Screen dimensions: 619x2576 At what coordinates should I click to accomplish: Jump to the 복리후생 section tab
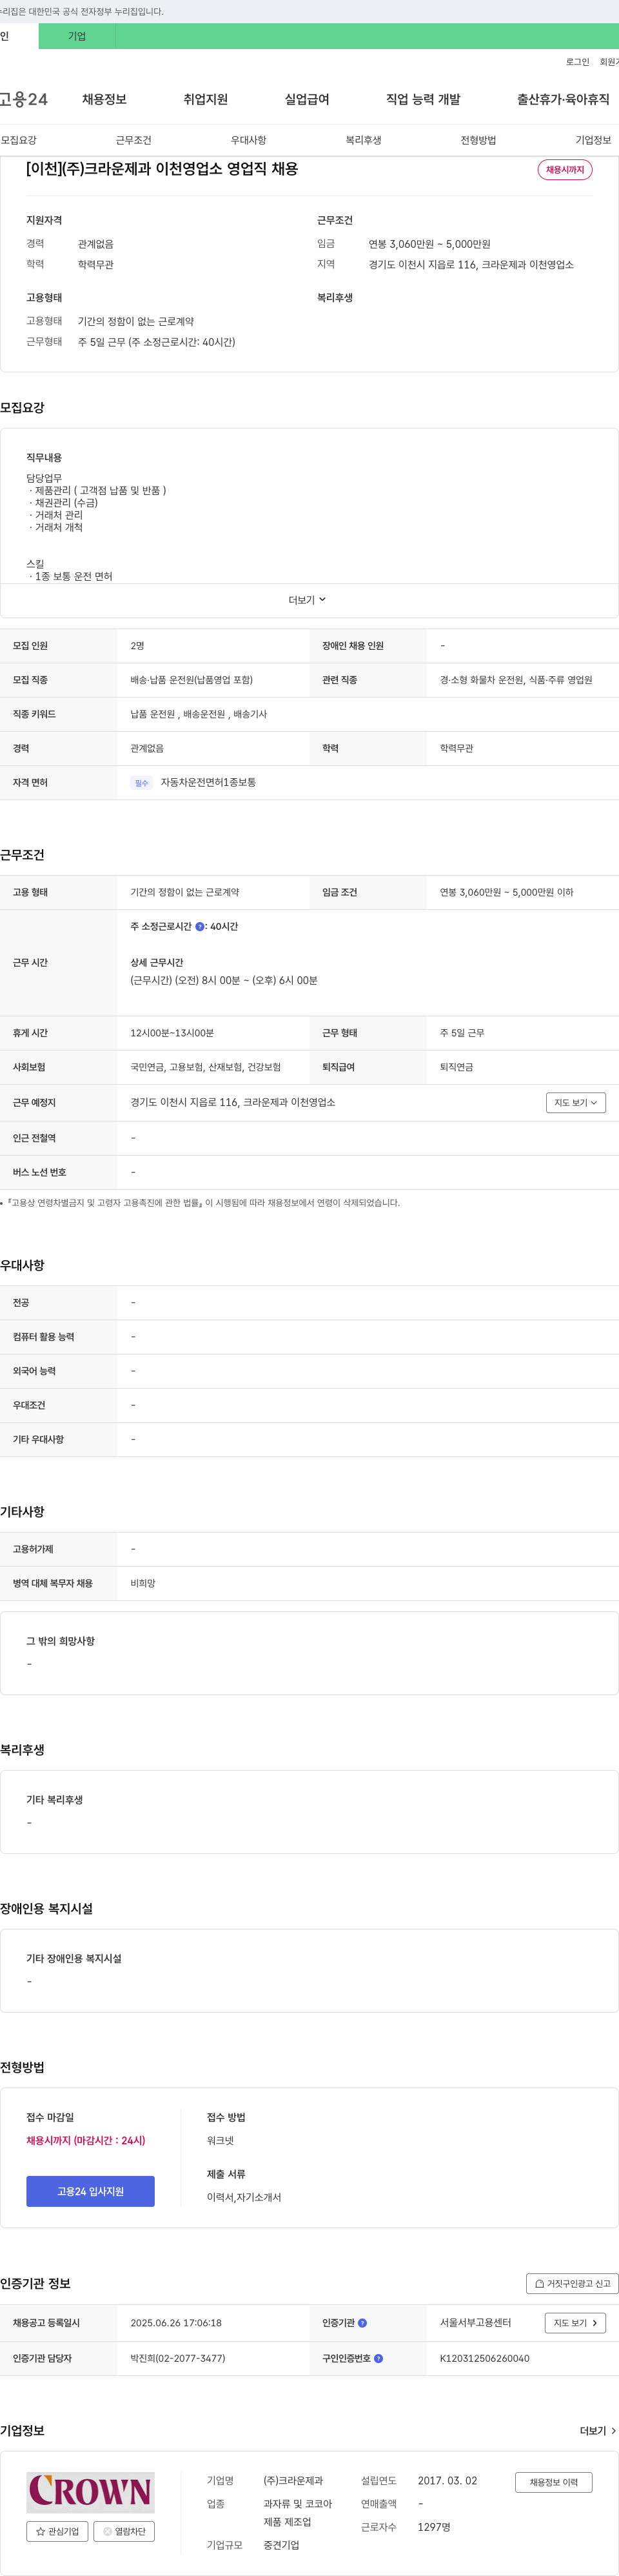[x=364, y=140]
